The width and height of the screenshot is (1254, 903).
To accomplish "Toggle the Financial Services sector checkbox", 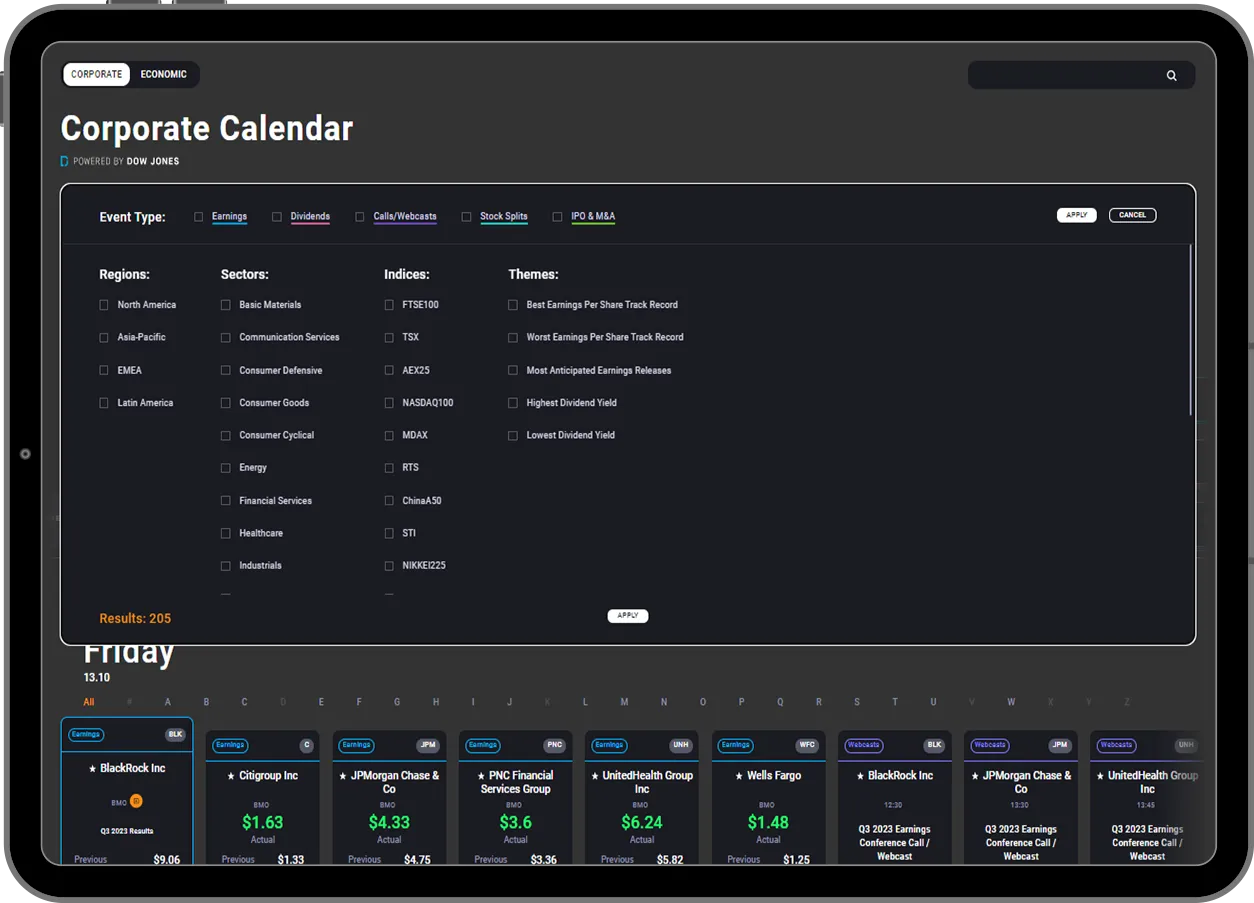I will [226, 501].
